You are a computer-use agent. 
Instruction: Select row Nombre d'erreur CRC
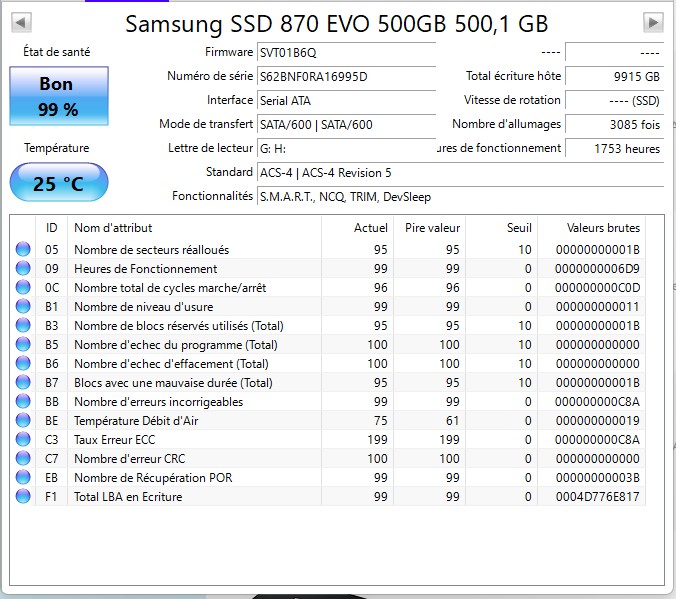click(x=328, y=458)
